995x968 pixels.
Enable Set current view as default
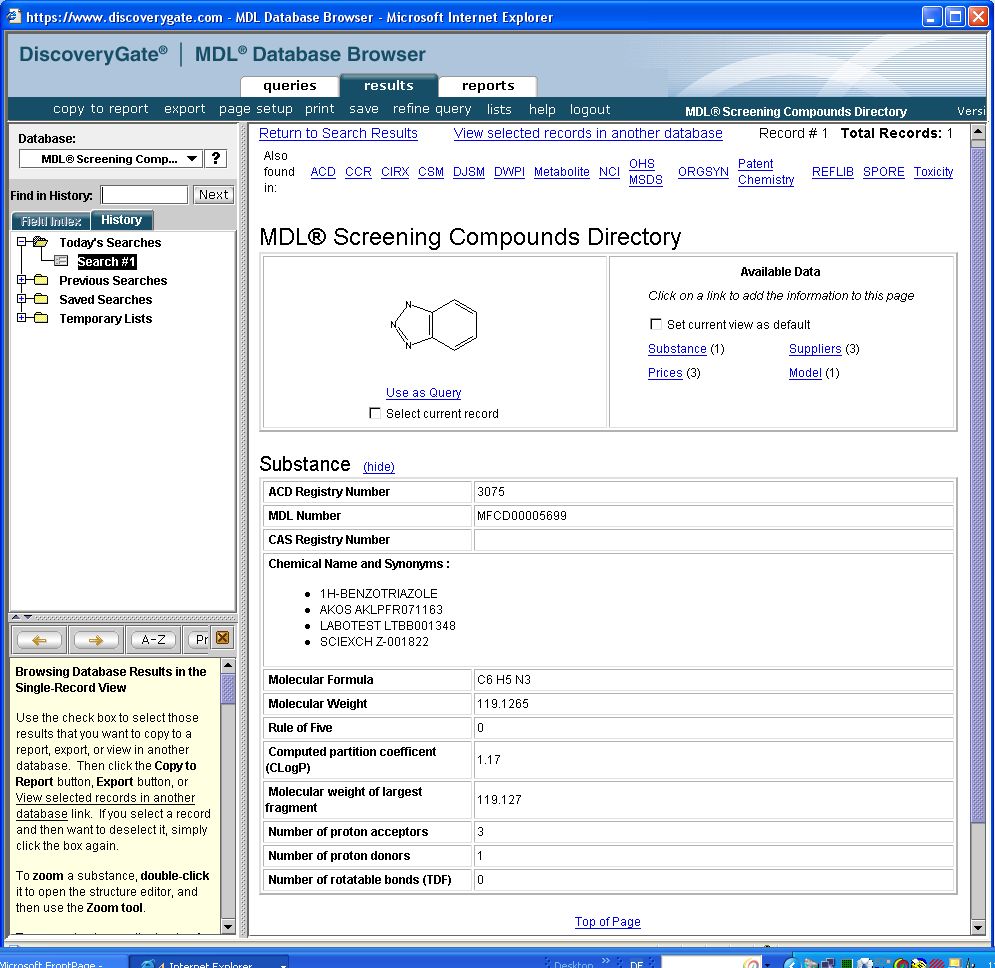[656, 324]
